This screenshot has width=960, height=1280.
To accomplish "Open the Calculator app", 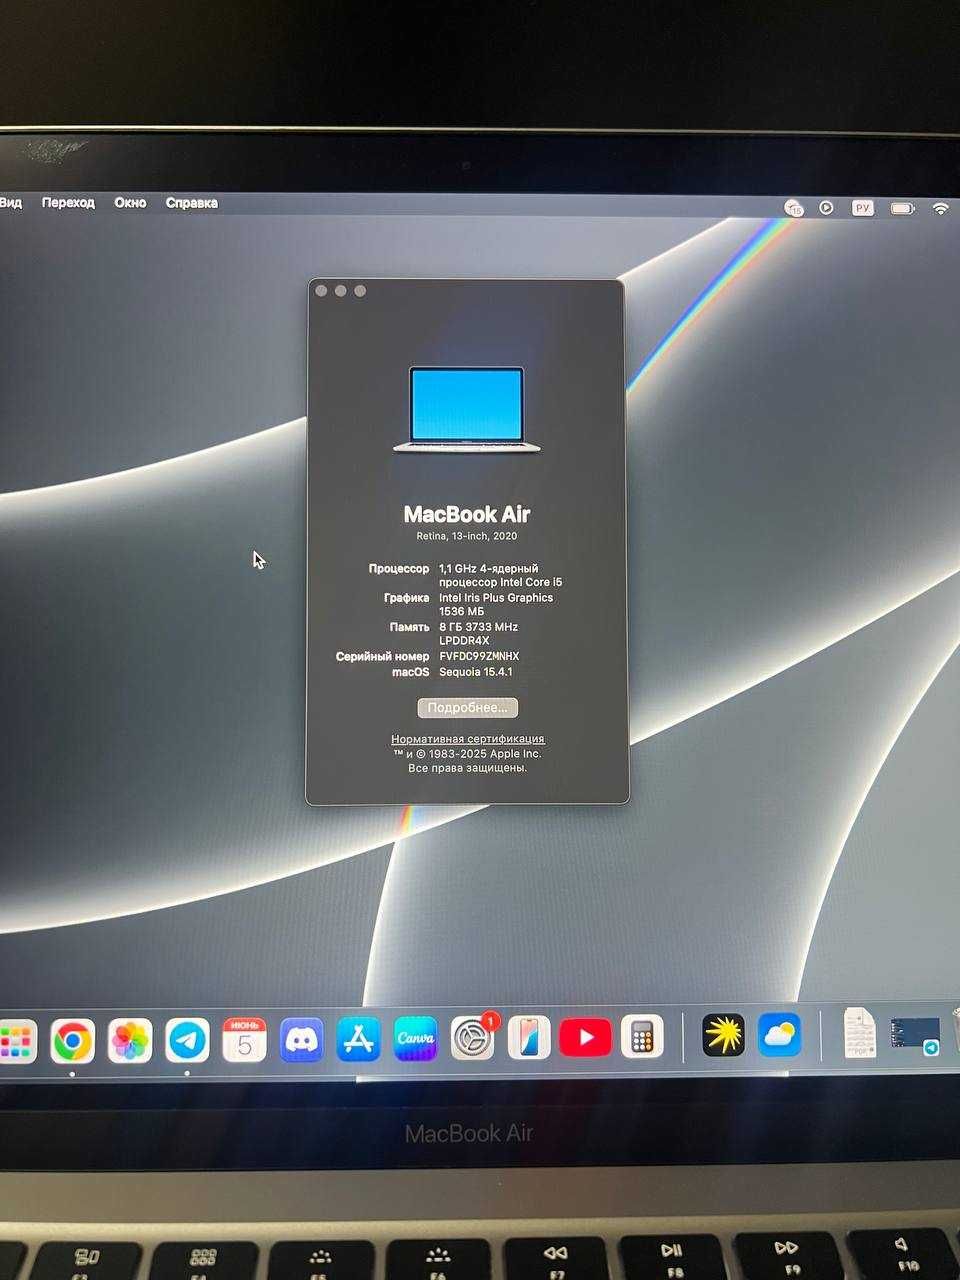I will click(642, 1037).
